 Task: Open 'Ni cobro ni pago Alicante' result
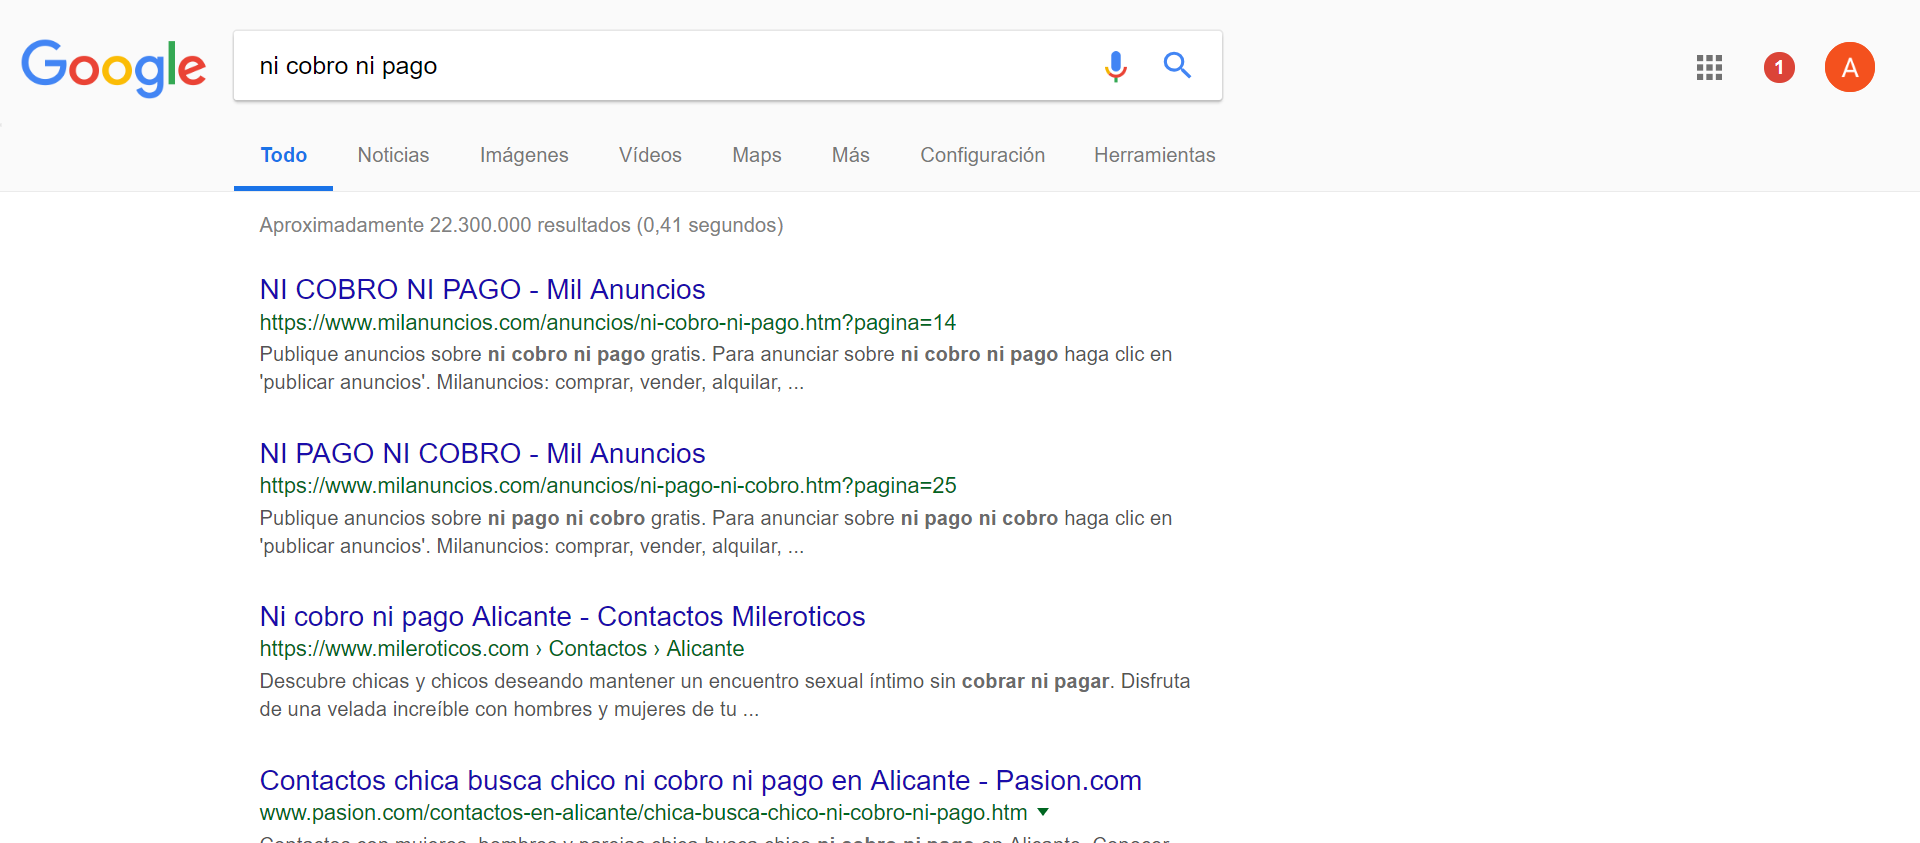pos(562,616)
